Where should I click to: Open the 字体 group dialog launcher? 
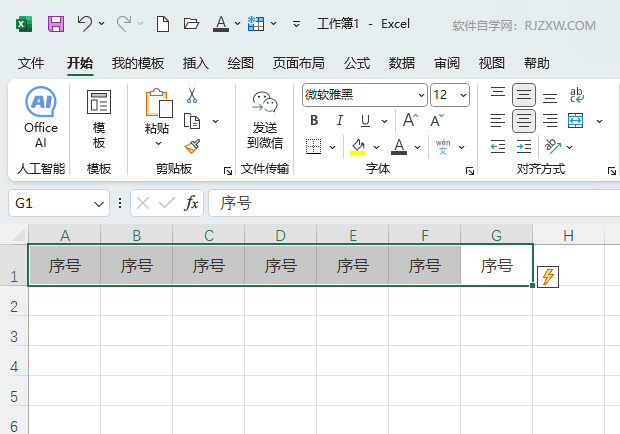(x=470, y=171)
